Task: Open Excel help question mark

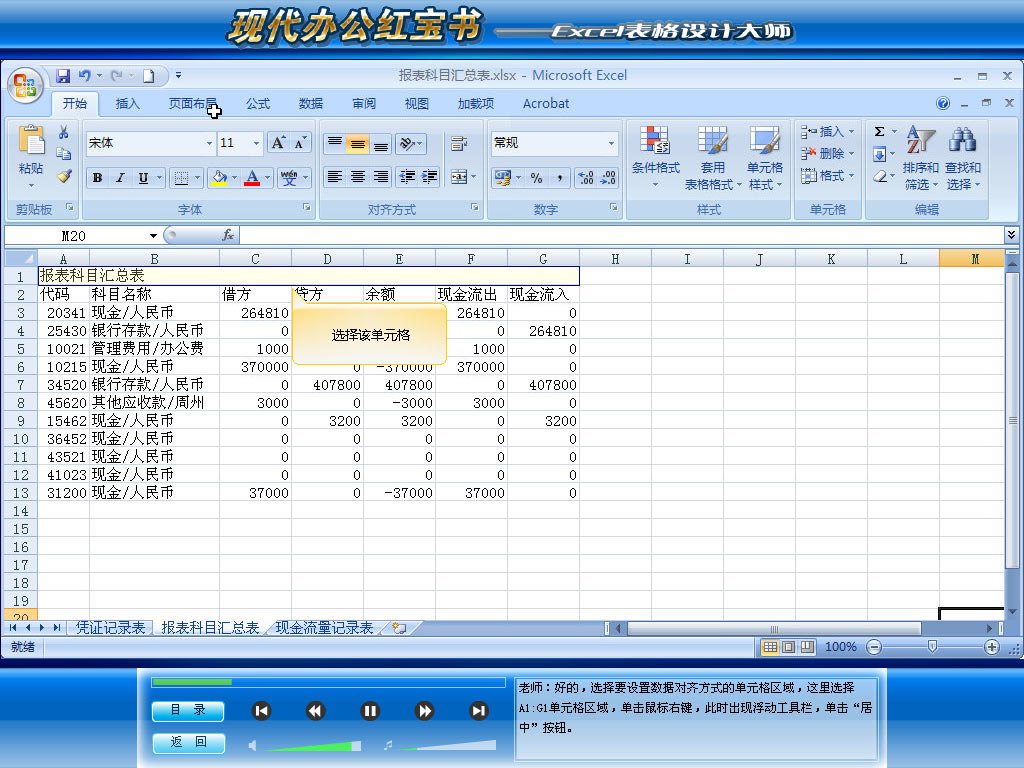Action: pos(943,103)
